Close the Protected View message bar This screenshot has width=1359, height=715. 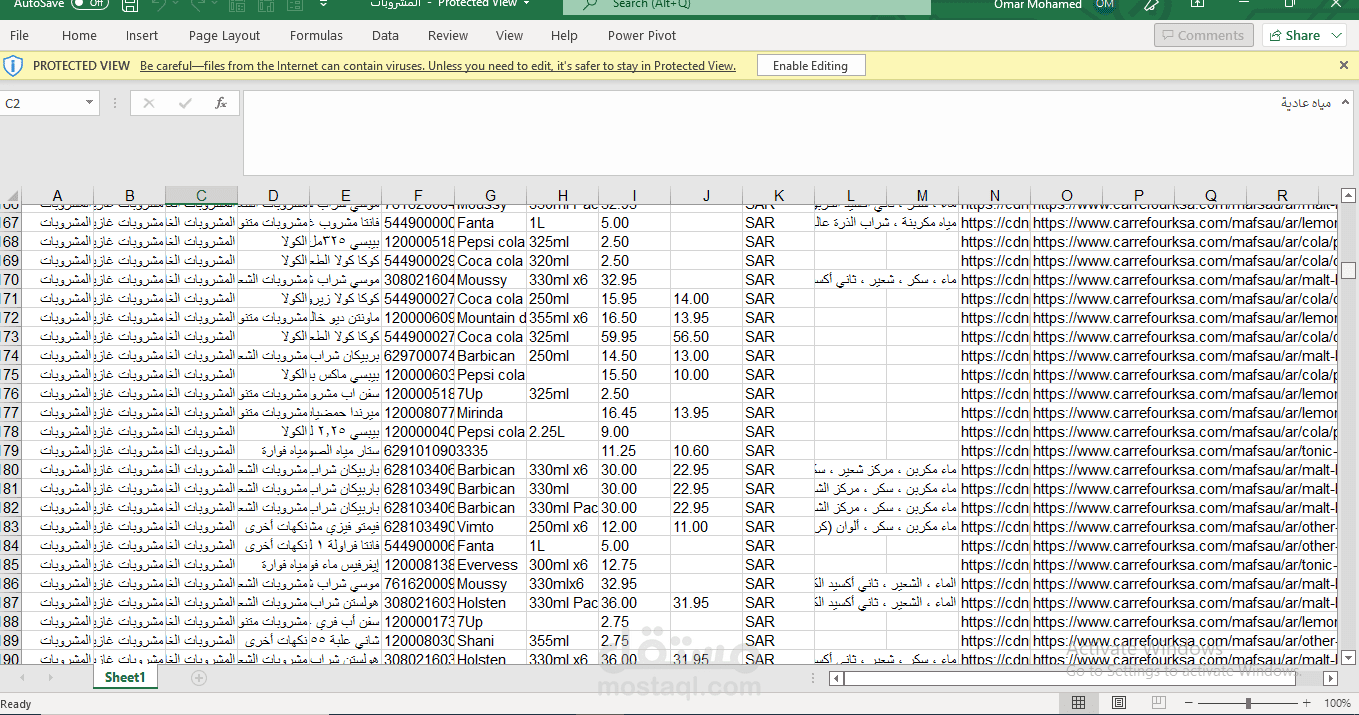point(1343,65)
